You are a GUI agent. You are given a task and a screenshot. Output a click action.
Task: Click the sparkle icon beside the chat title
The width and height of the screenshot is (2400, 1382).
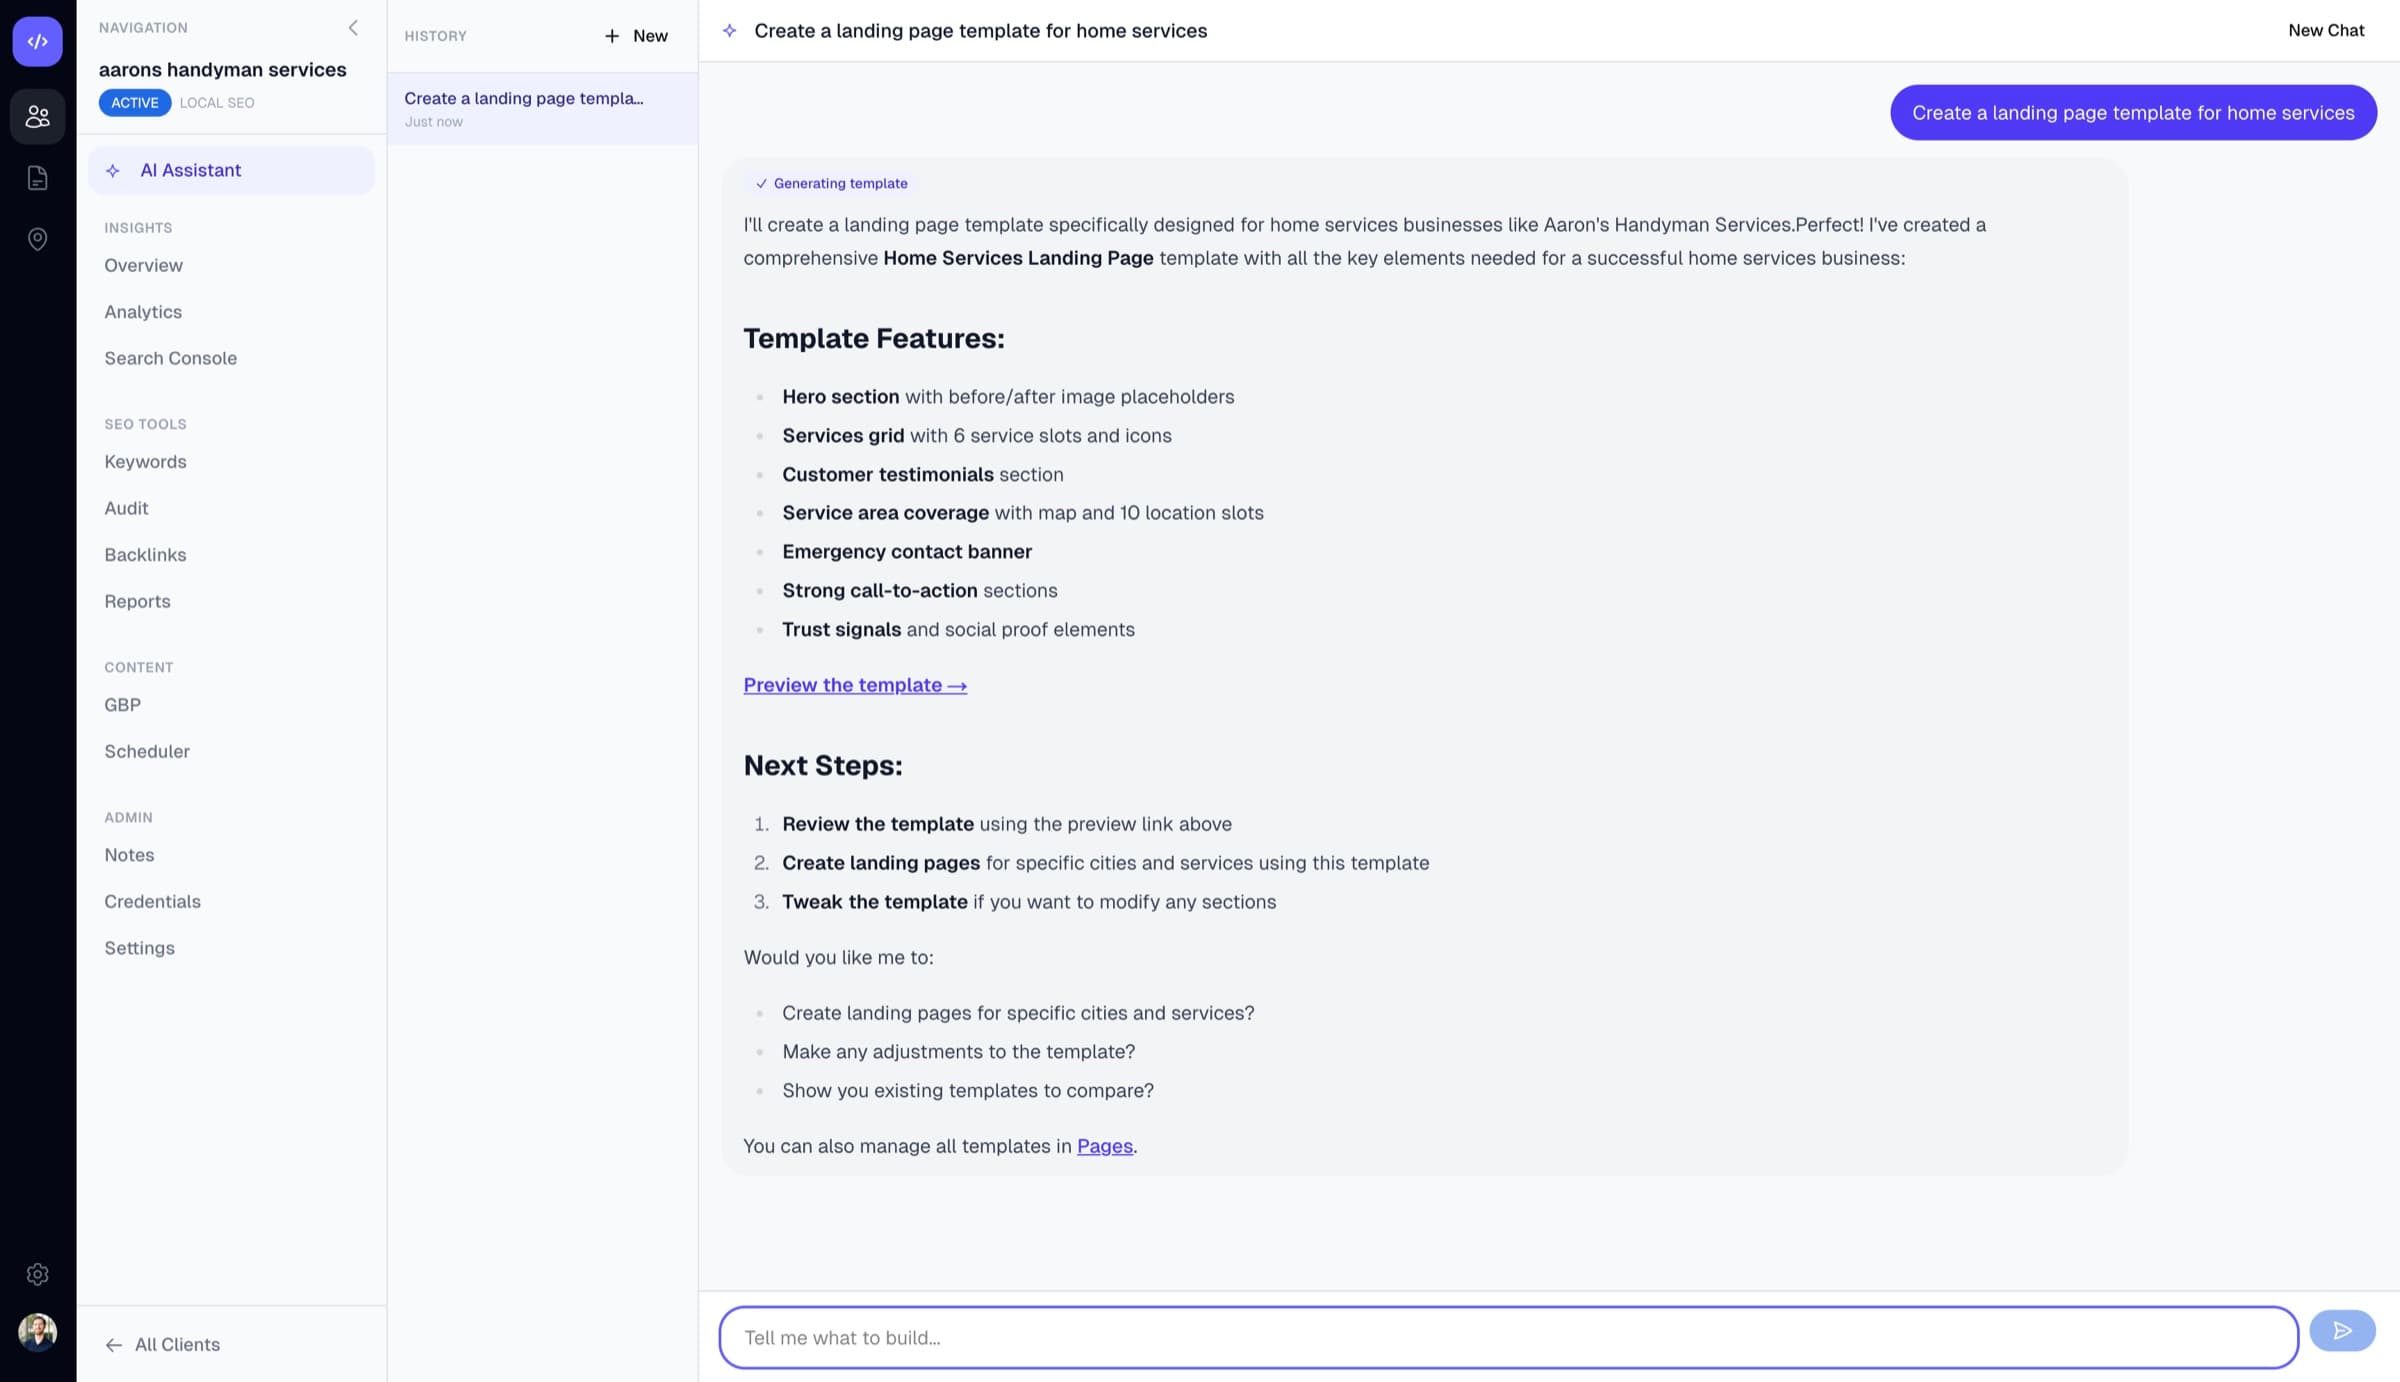coord(730,31)
